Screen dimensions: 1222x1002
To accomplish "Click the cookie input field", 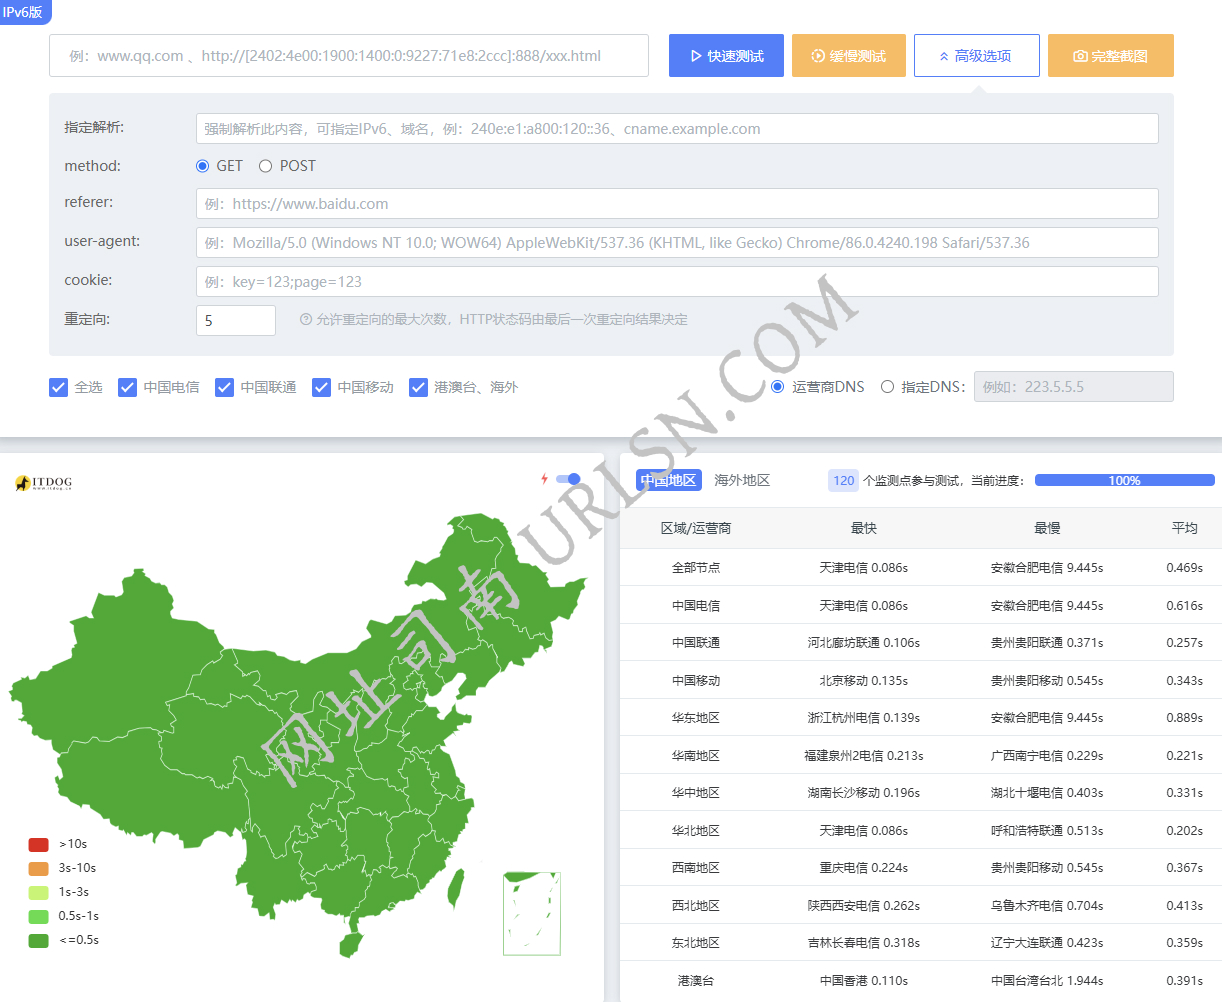I will click(x=676, y=280).
